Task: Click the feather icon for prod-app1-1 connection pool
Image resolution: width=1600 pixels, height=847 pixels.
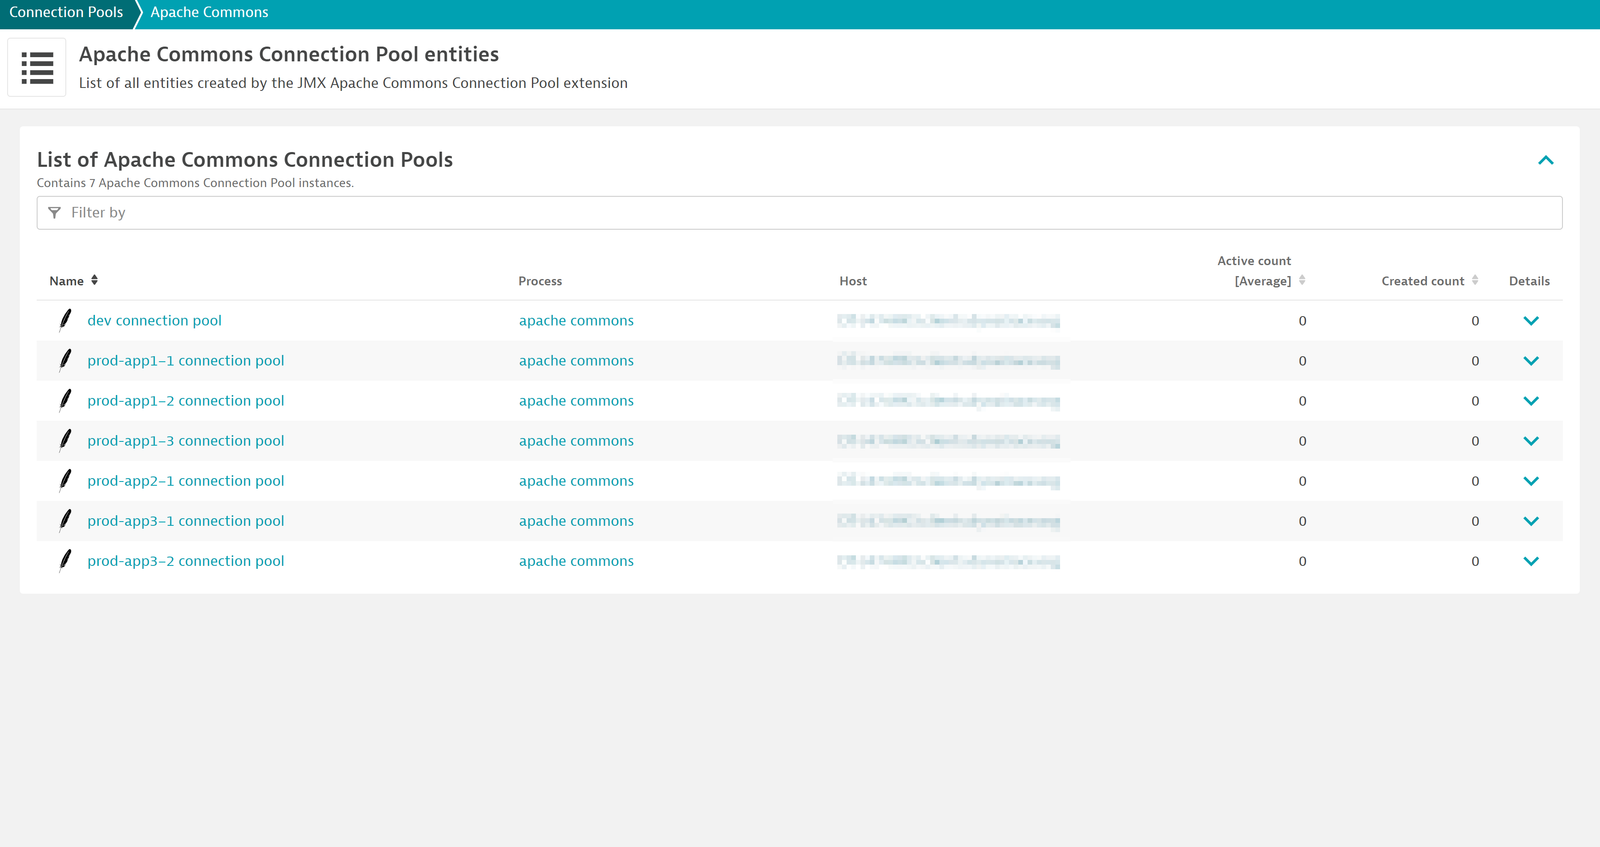Action: click(65, 360)
